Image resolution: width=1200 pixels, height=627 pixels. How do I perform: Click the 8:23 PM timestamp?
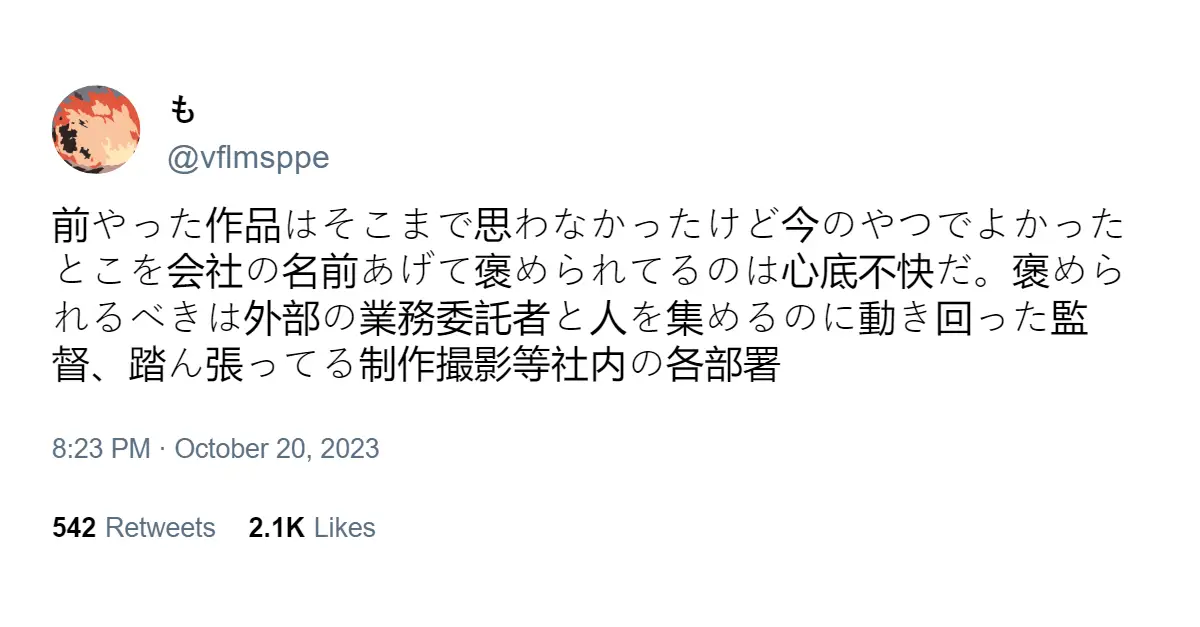point(101,448)
